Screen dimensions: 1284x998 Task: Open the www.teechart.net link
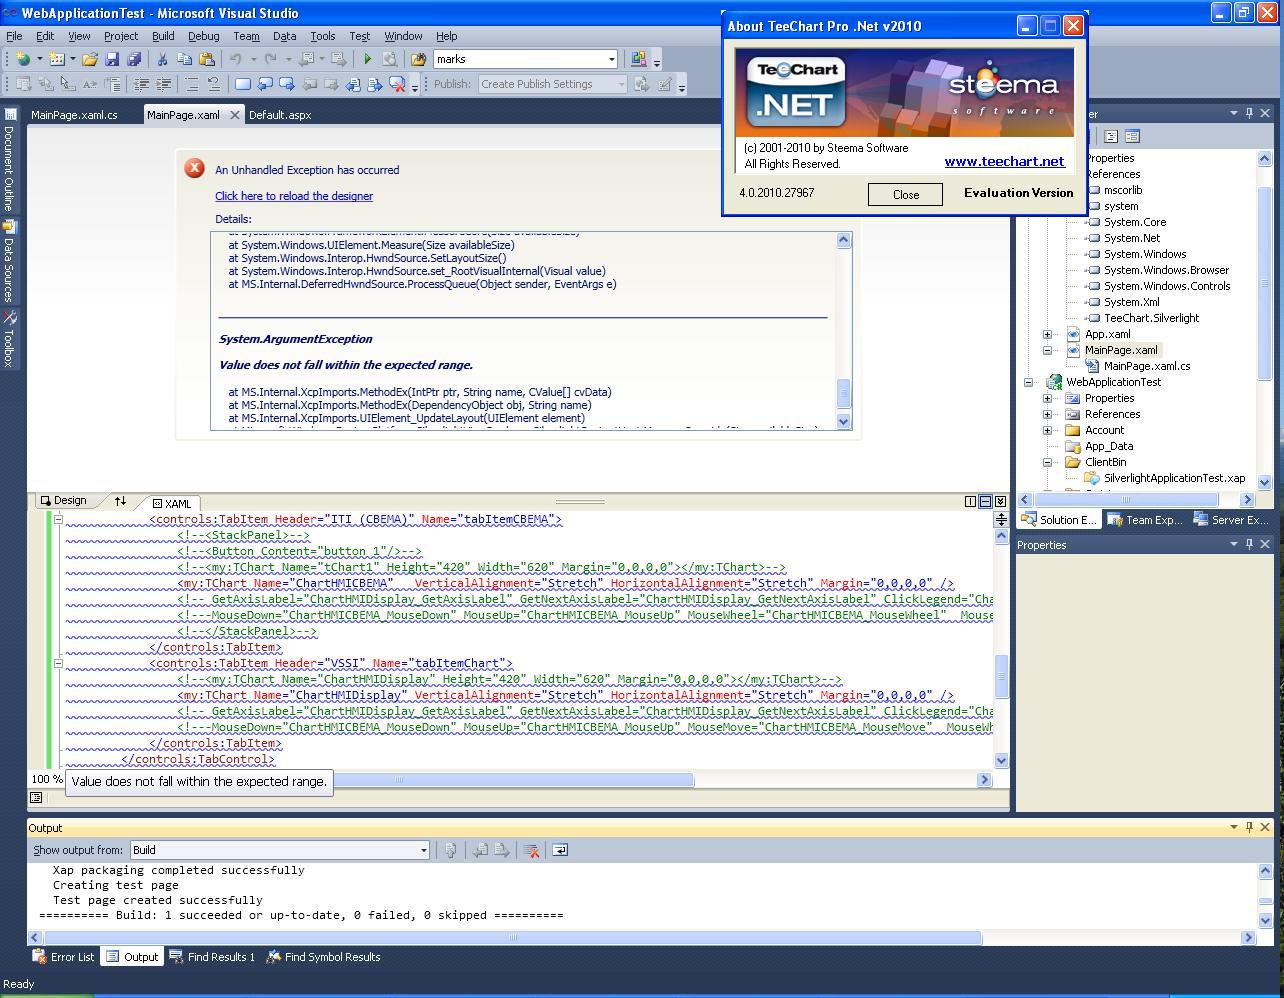click(x=1004, y=161)
